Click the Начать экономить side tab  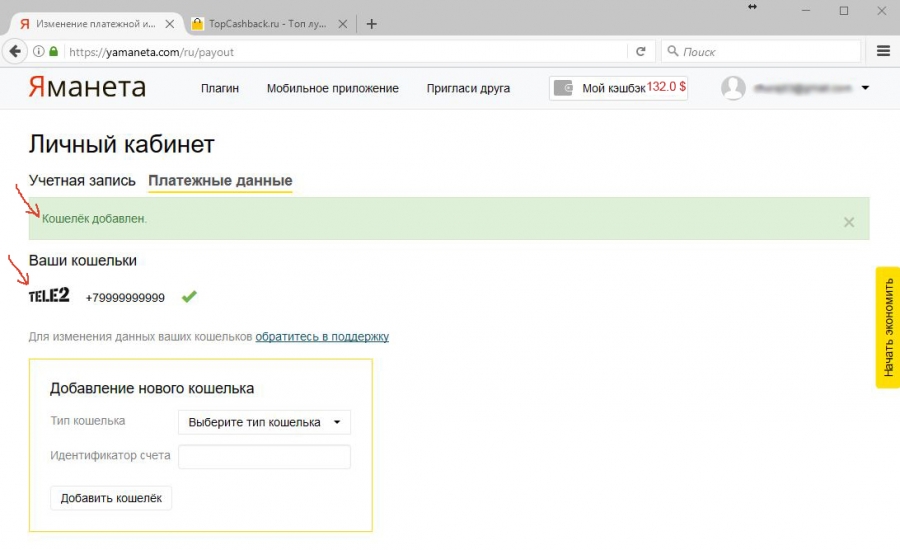tap(888, 327)
